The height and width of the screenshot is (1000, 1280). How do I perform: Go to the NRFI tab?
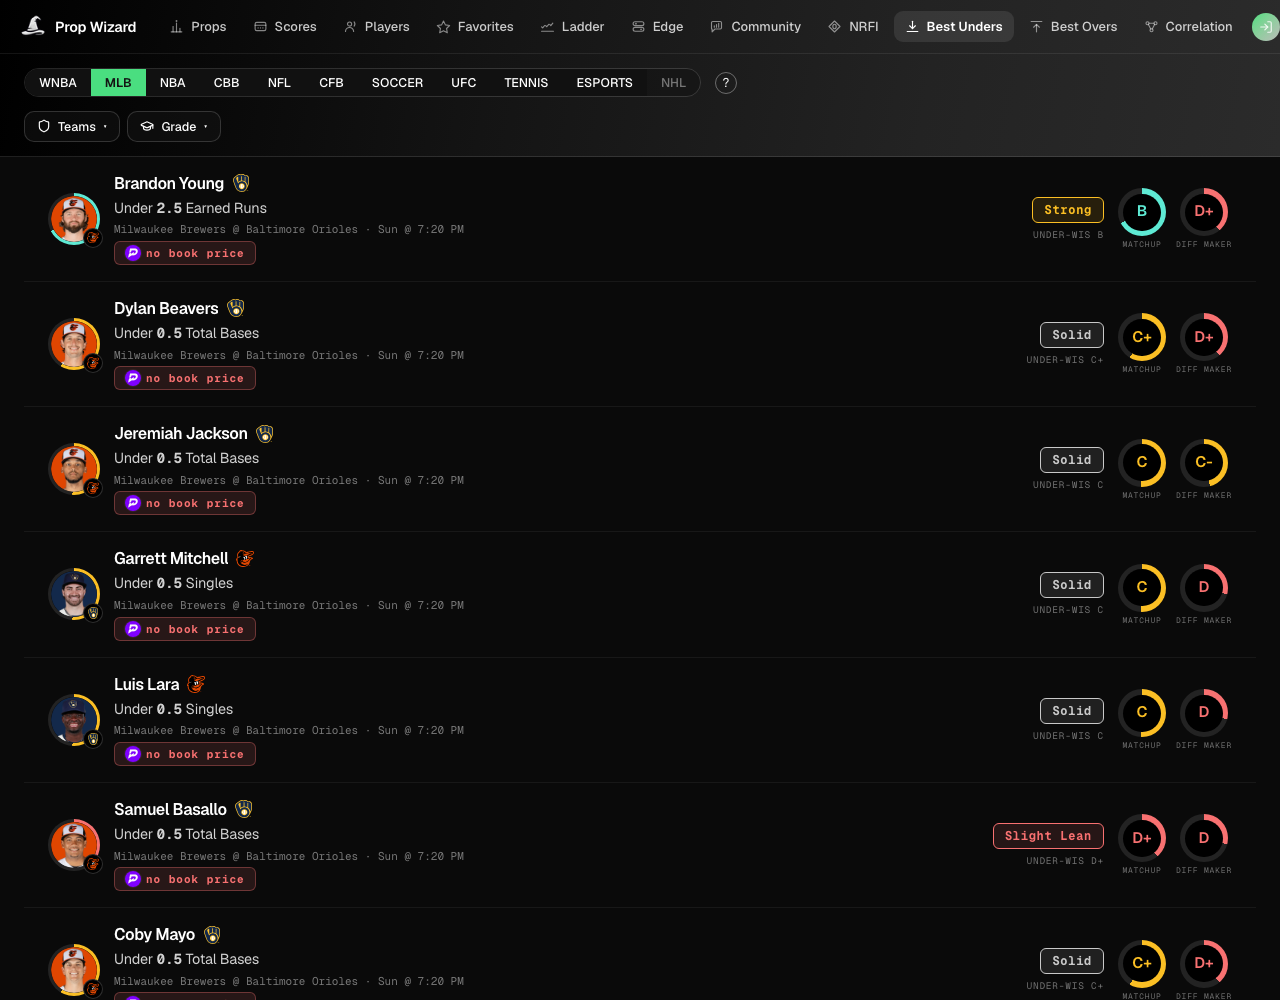click(853, 27)
